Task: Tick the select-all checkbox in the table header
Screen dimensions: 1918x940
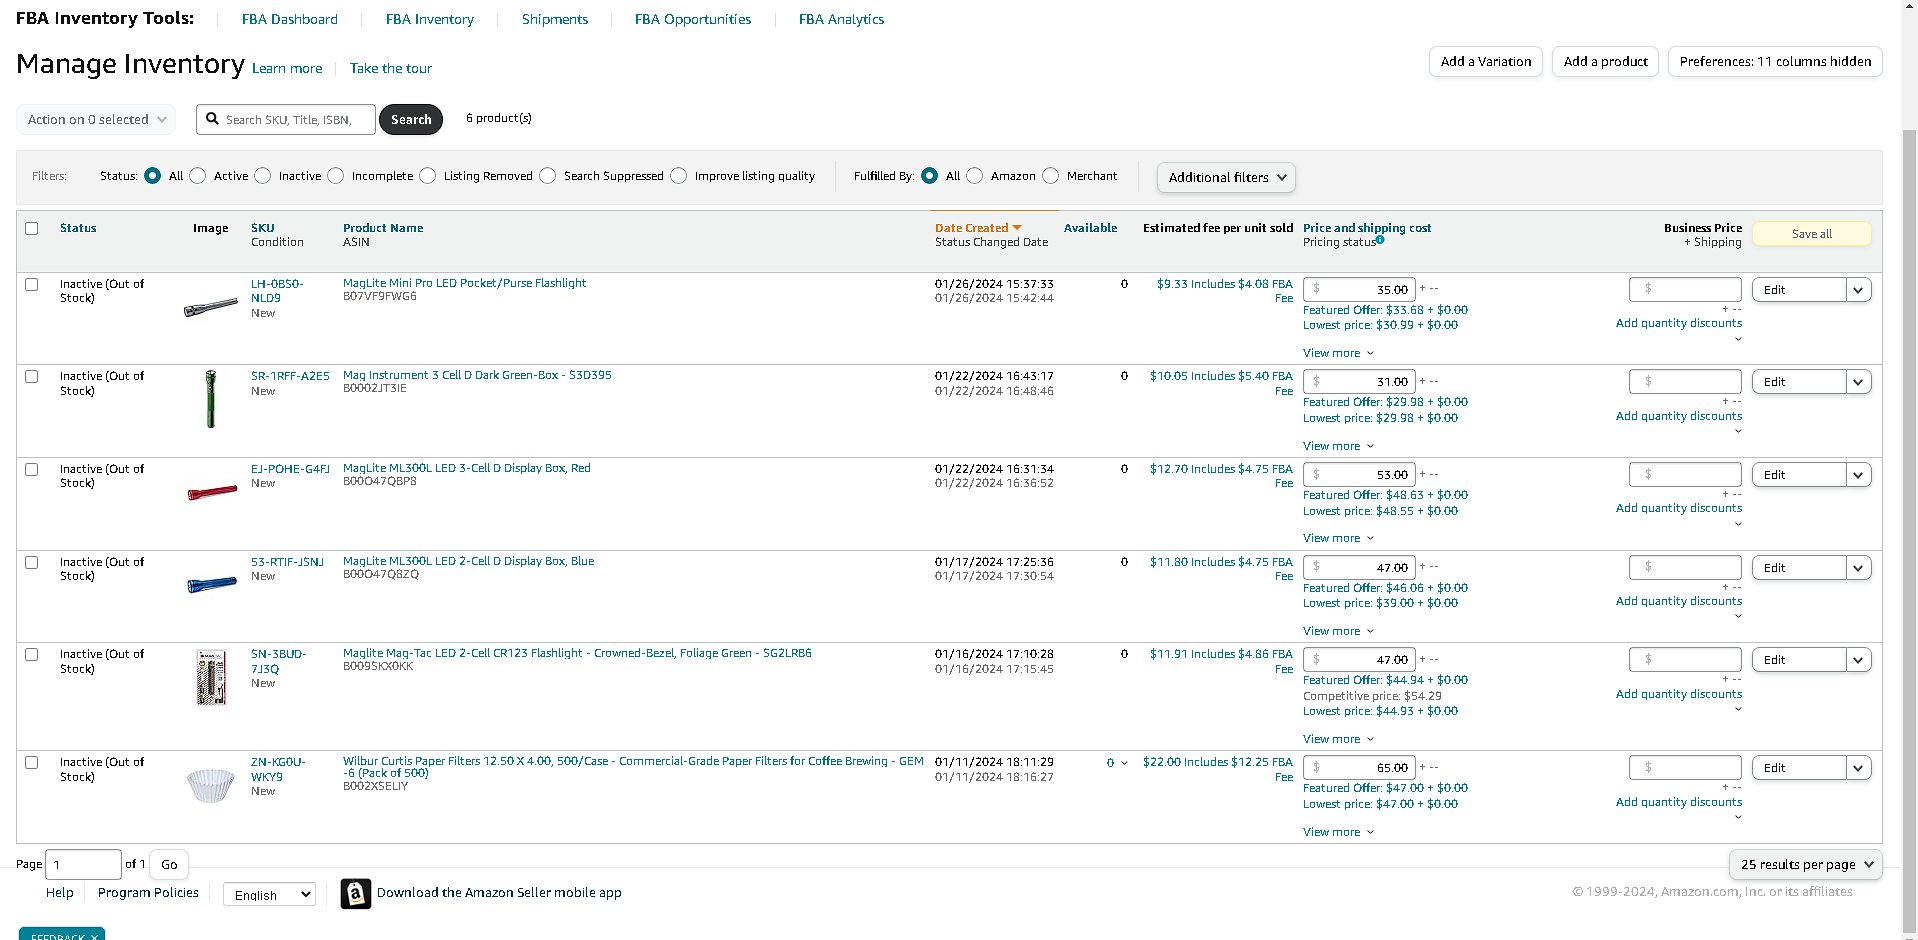Action: pyautogui.click(x=32, y=228)
